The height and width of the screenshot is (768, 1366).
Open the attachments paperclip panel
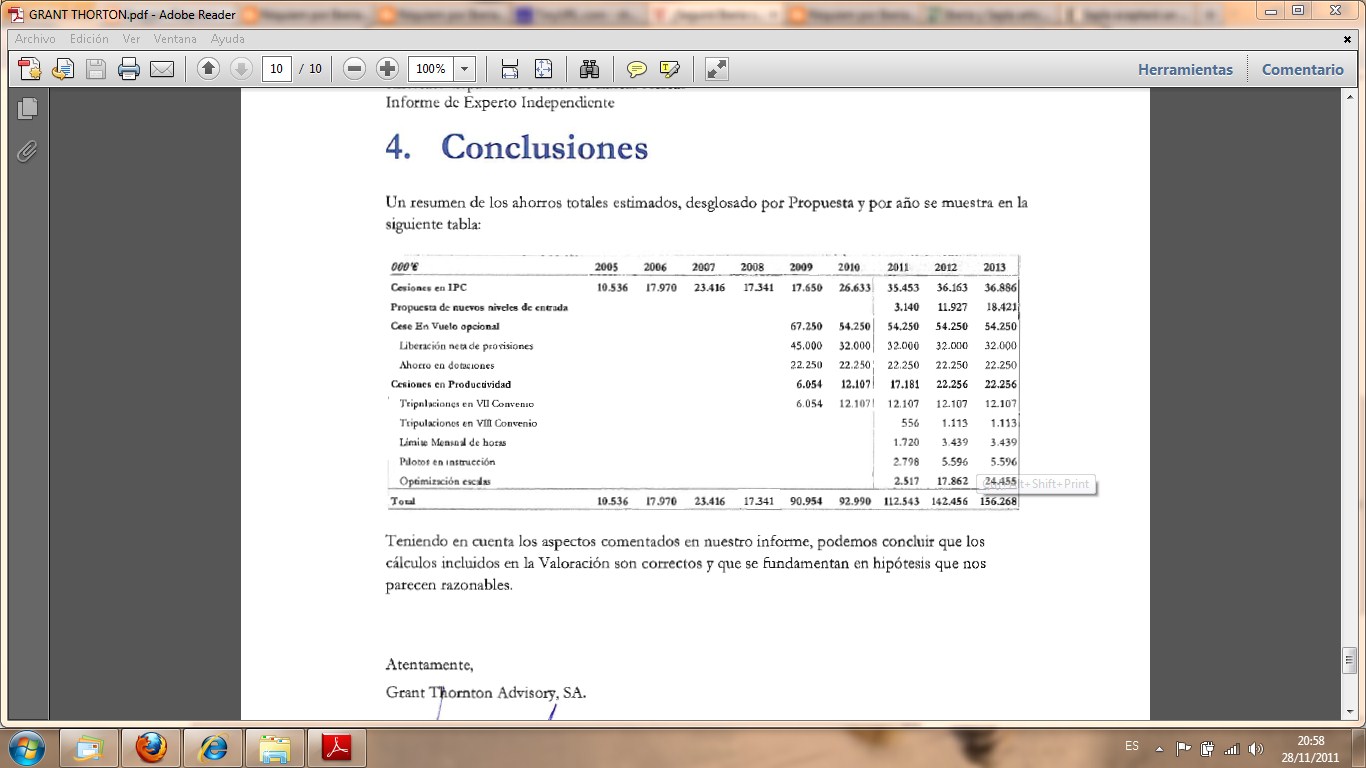[x=27, y=151]
